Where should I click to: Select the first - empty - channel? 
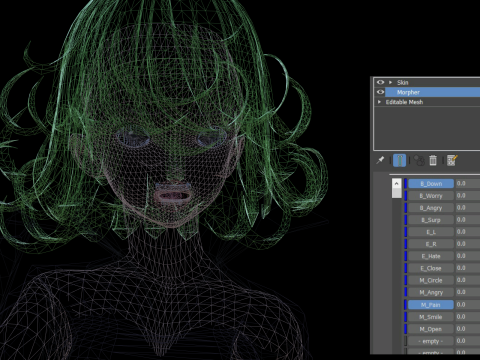point(431,341)
